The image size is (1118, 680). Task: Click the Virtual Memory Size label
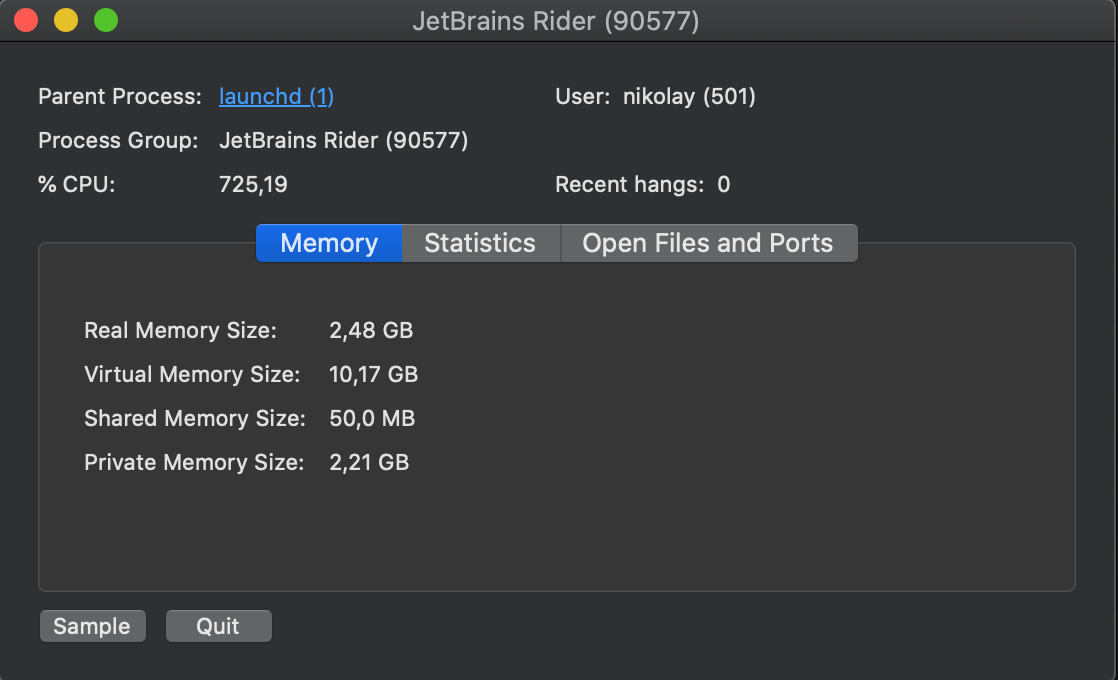[193, 374]
